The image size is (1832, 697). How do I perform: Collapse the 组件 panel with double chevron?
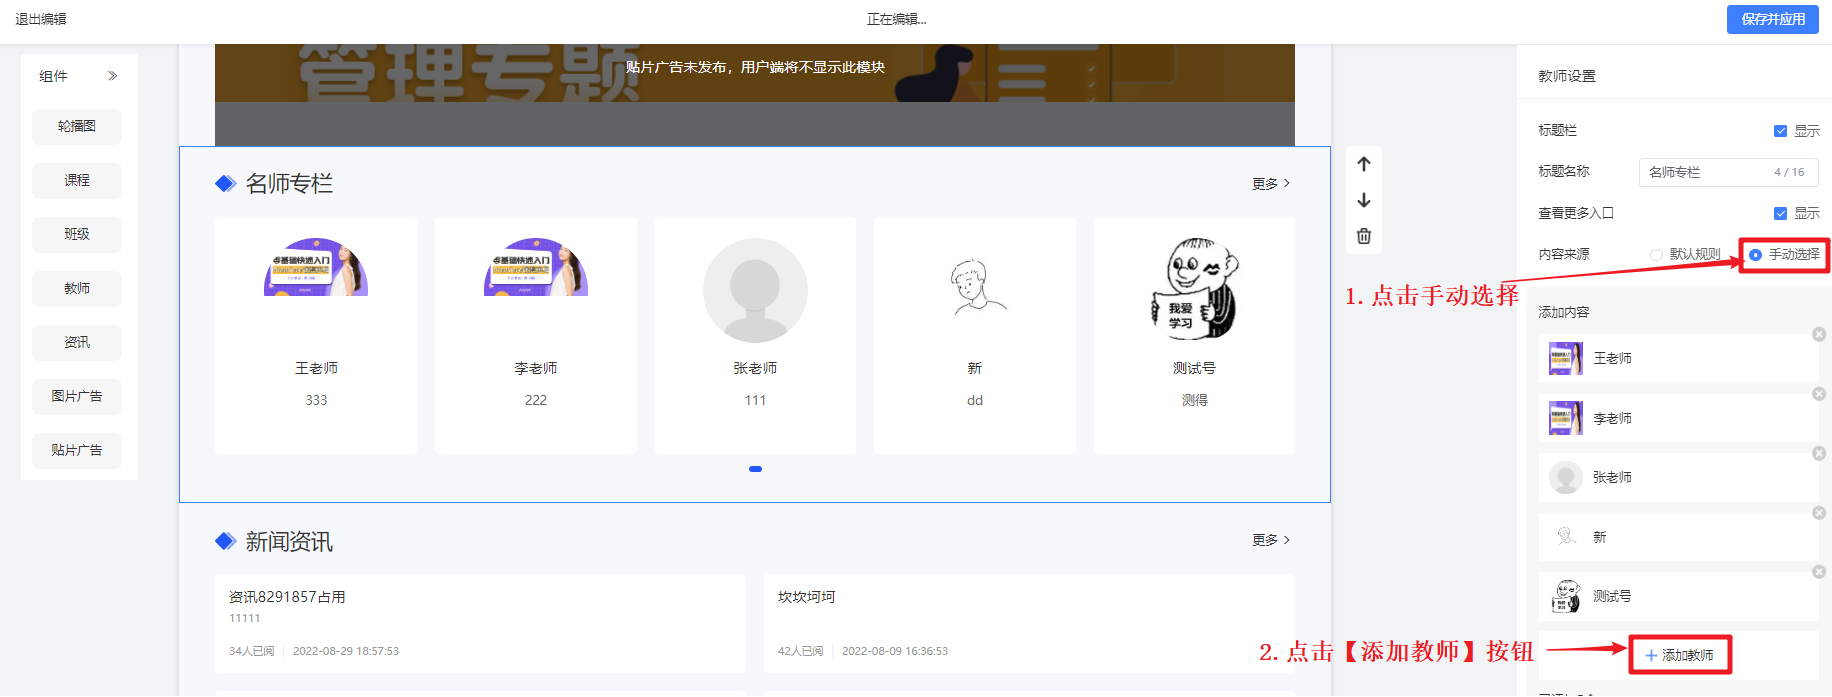(113, 76)
